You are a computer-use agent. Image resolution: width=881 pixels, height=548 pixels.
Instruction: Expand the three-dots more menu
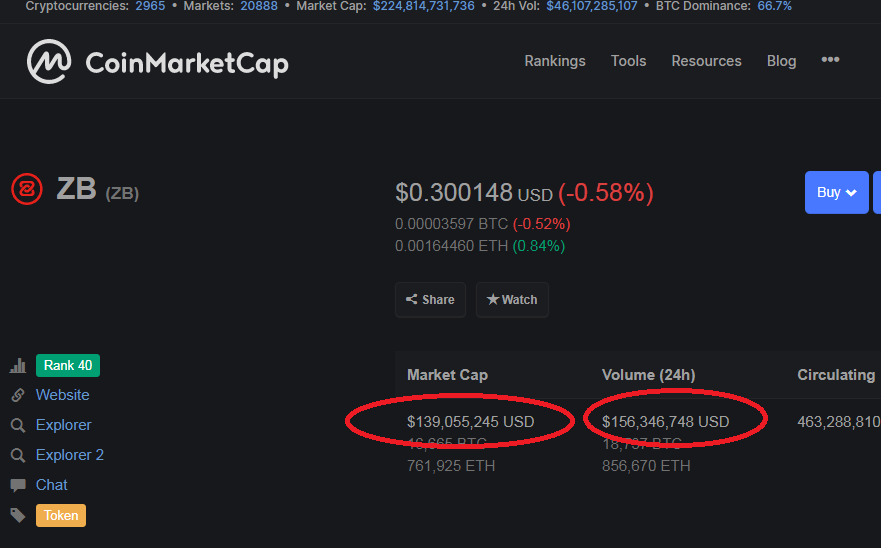tap(830, 60)
